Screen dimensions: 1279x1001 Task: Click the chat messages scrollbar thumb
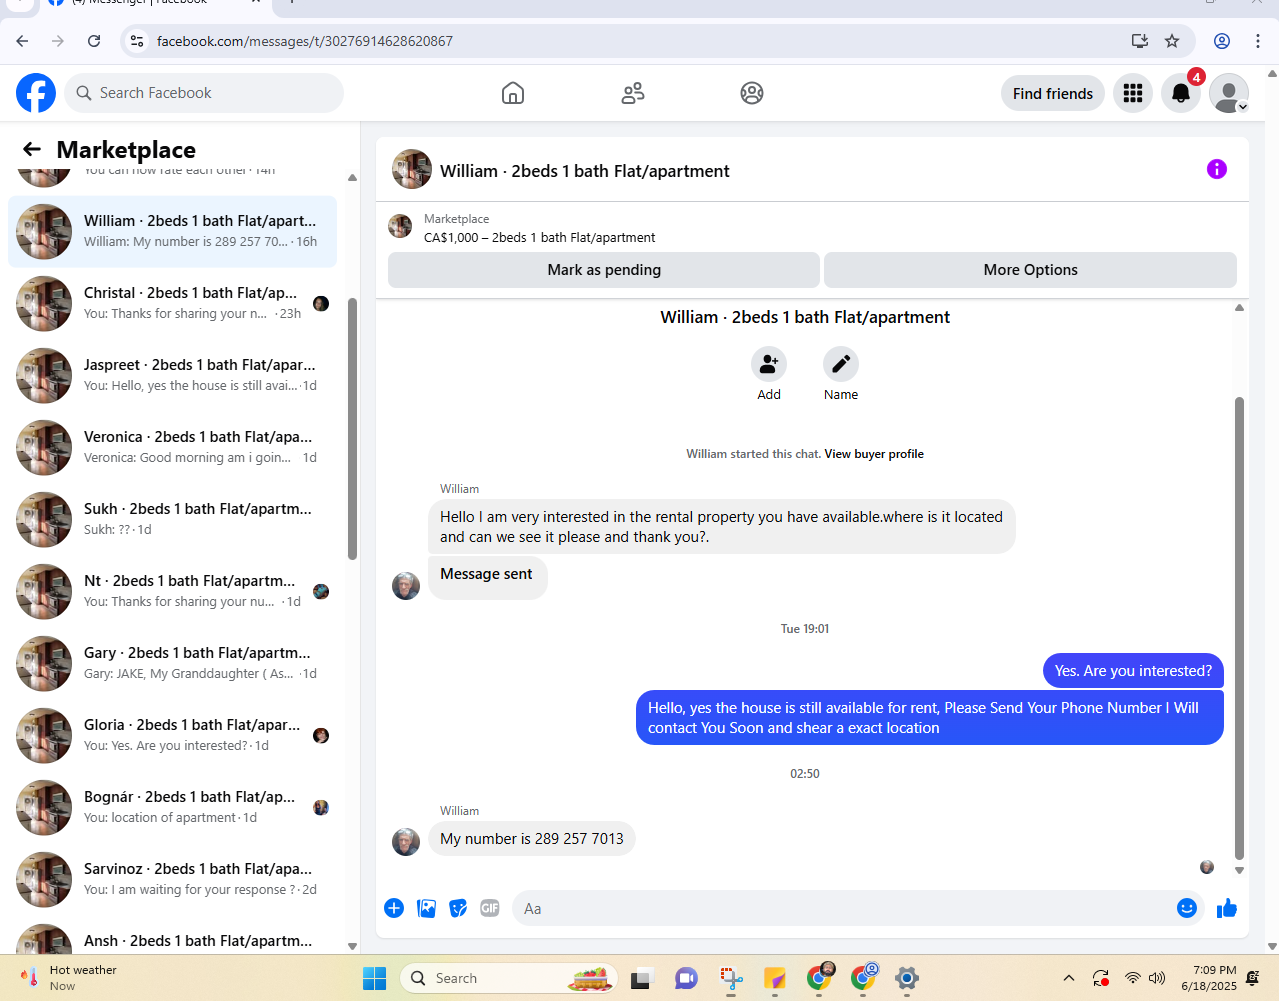(1239, 628)
